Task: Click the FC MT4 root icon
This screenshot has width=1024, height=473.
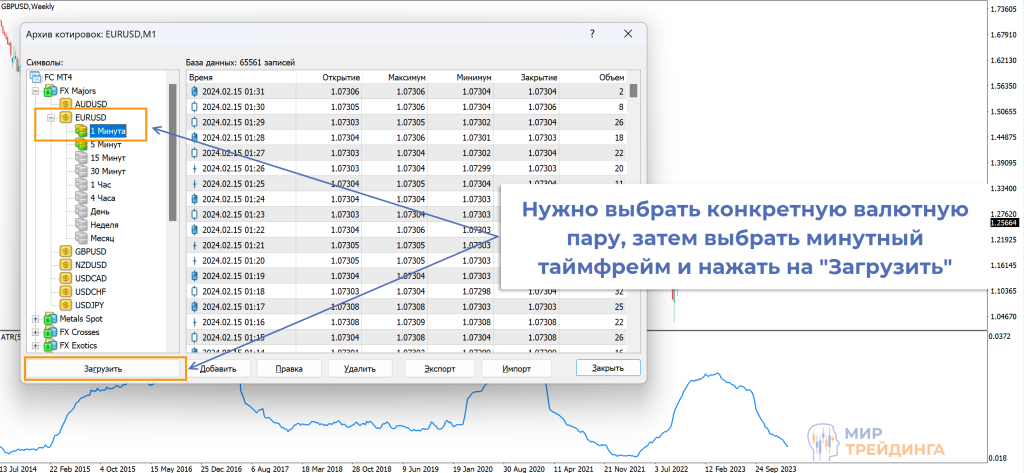Action: [x=36, y=76]
